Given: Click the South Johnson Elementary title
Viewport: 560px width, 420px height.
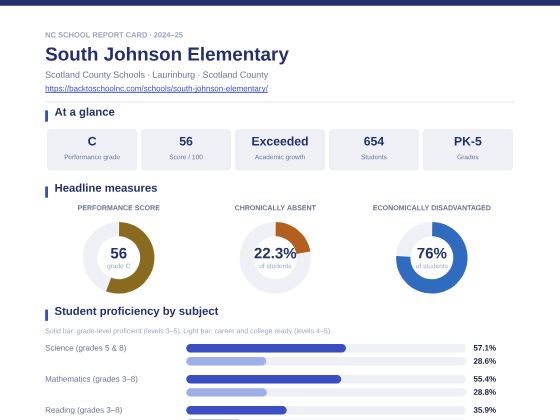Looking at the screenshot, I should point(167,54).
